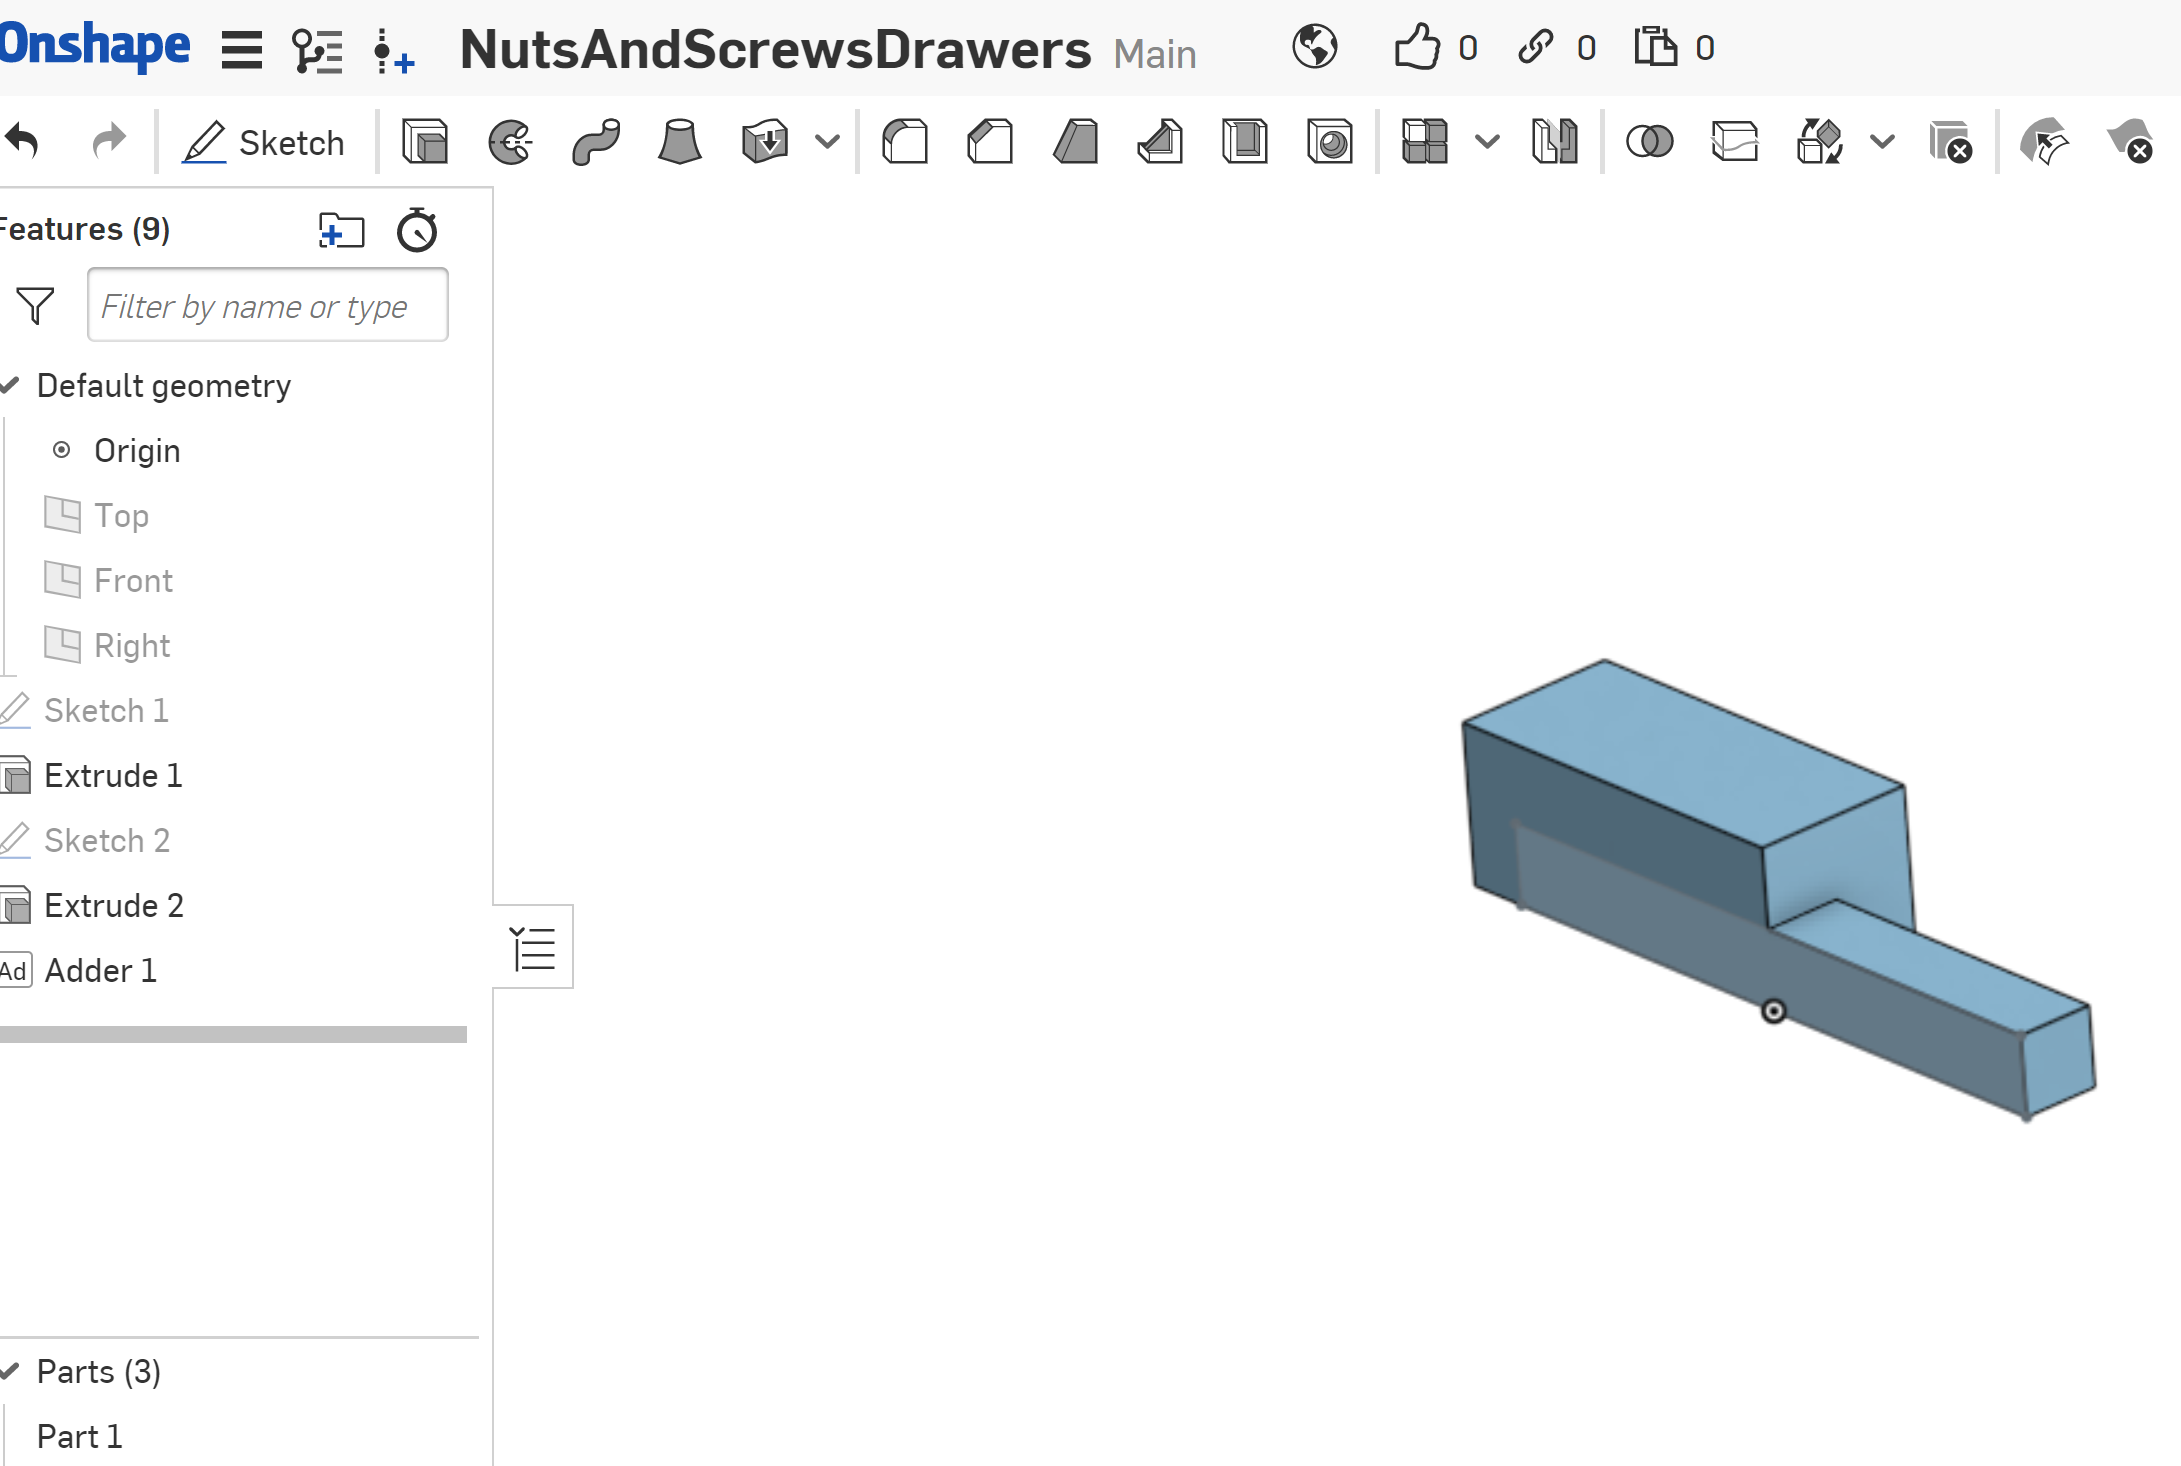Select the Delete face tool
2181x1466 pixels.
[2130, 141]
